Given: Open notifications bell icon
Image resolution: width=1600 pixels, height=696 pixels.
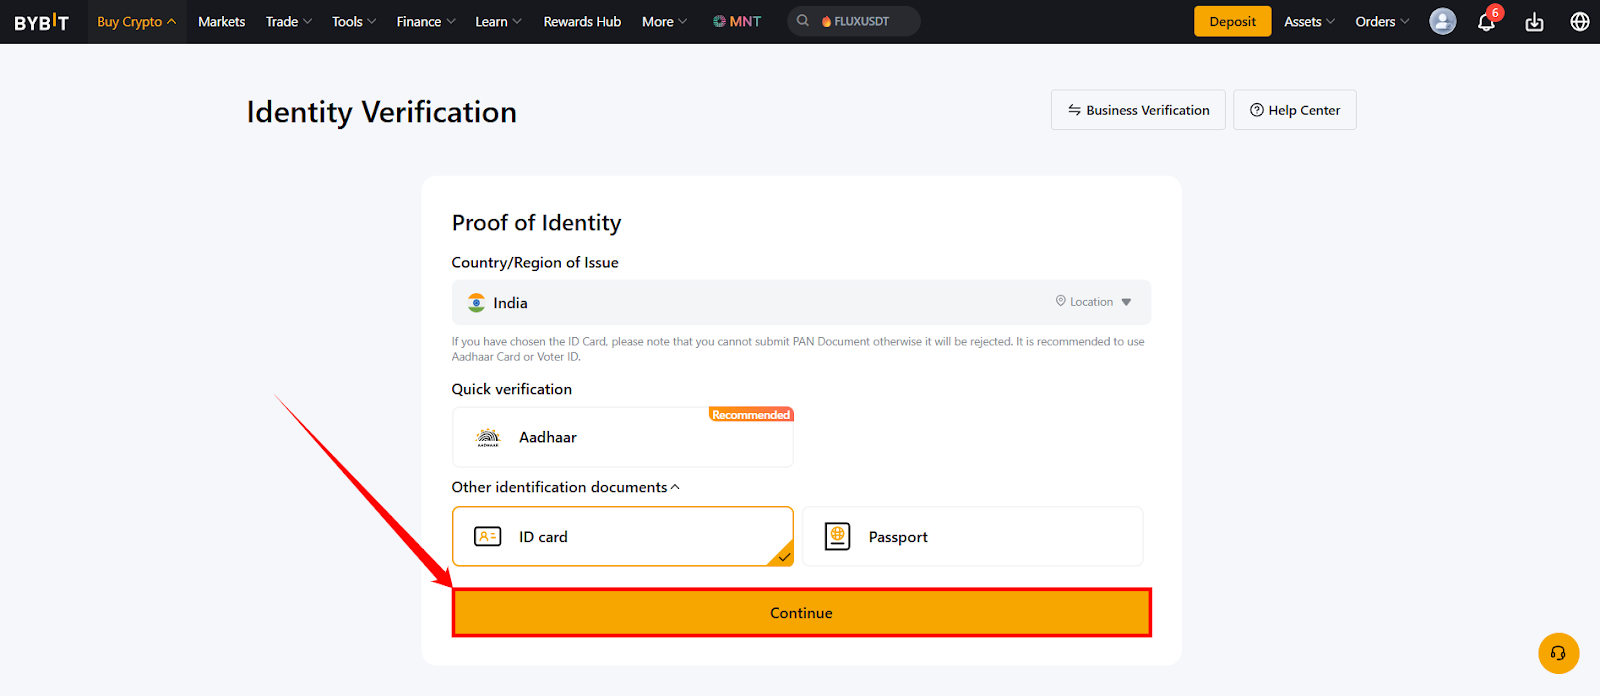Looking at the screenshot, I should pos(1486,22).
